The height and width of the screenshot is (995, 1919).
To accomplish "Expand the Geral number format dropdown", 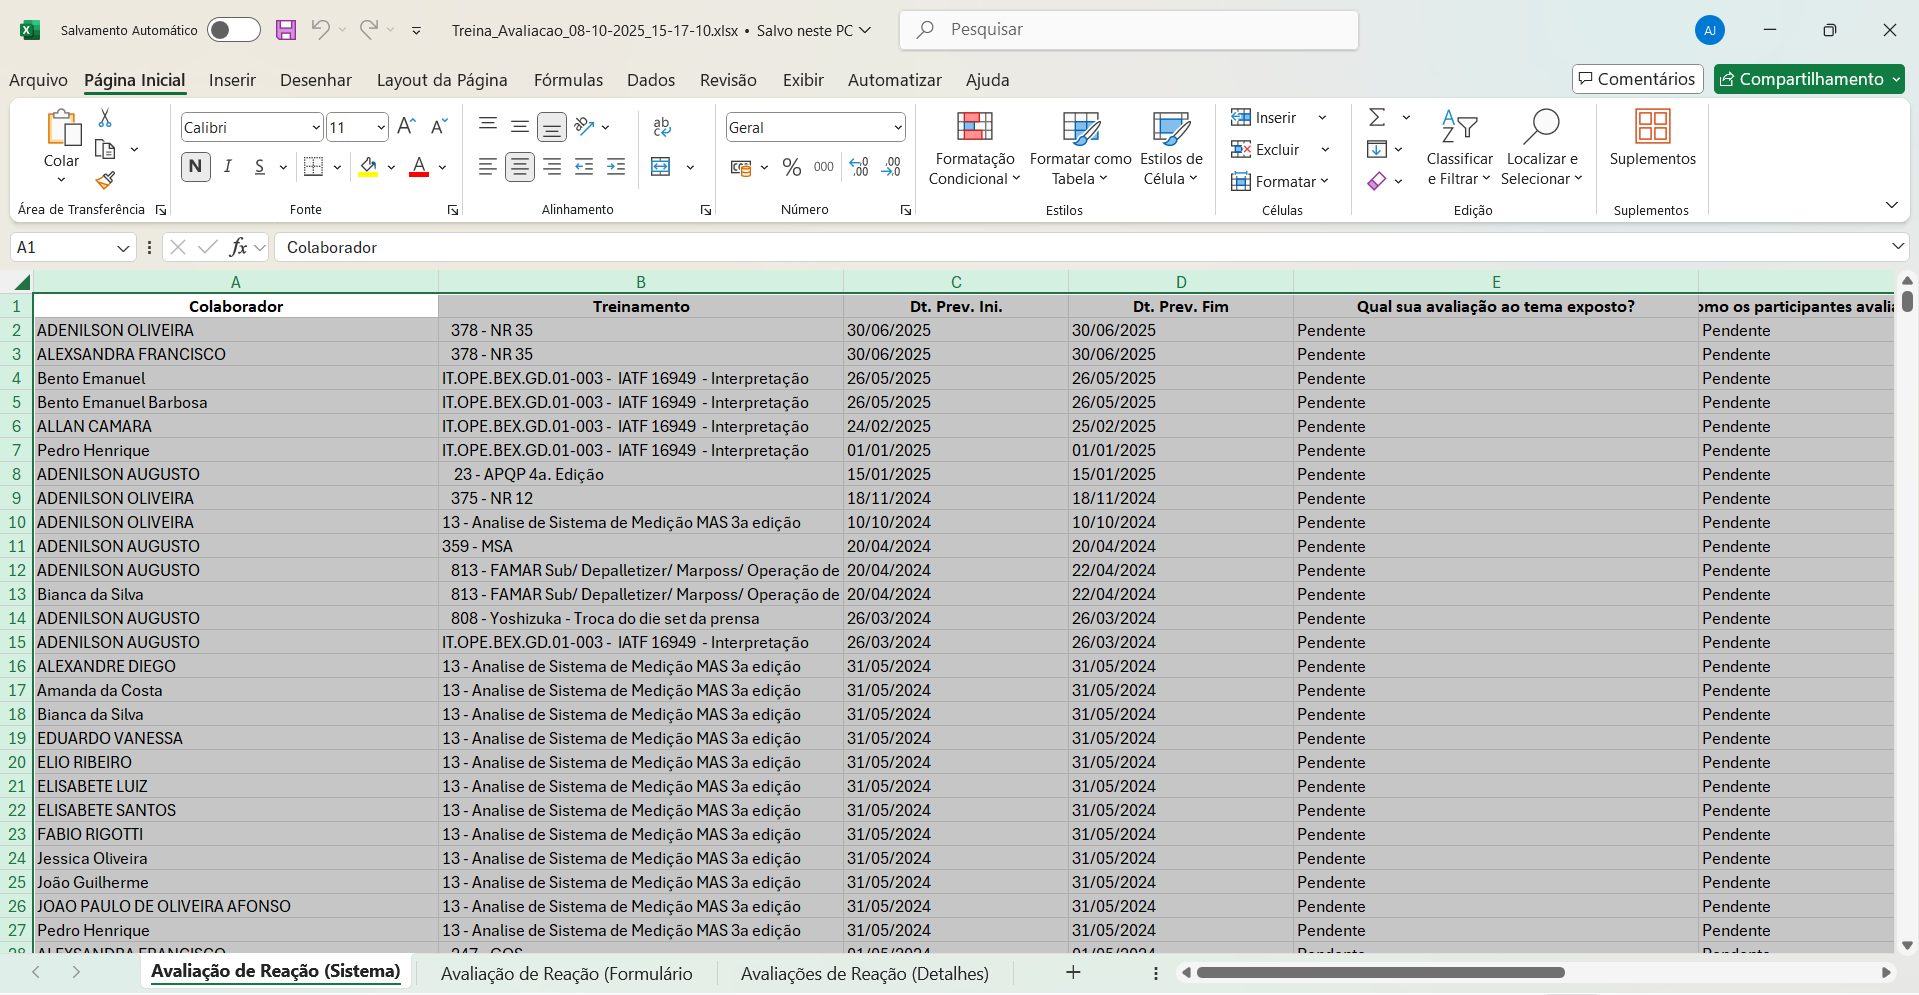I will (x=897, y=127).
